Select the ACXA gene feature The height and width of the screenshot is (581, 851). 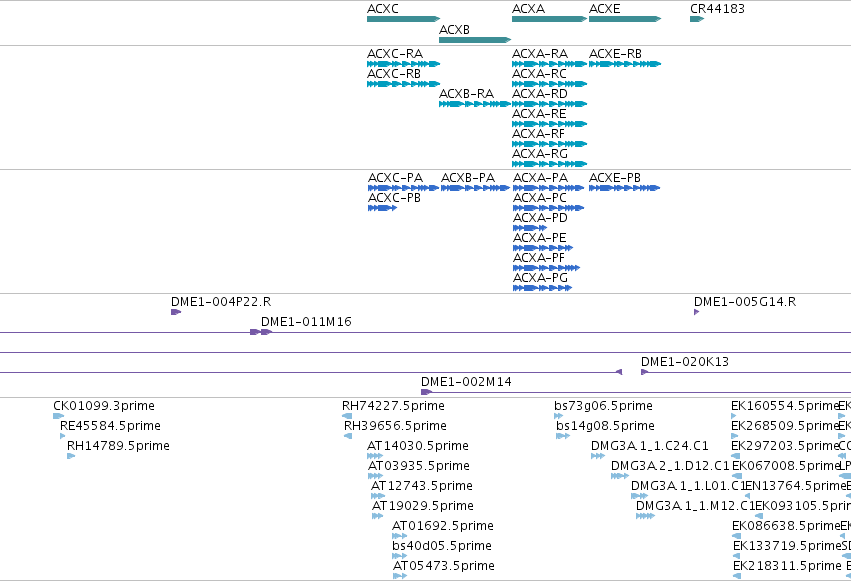point(549,19)
